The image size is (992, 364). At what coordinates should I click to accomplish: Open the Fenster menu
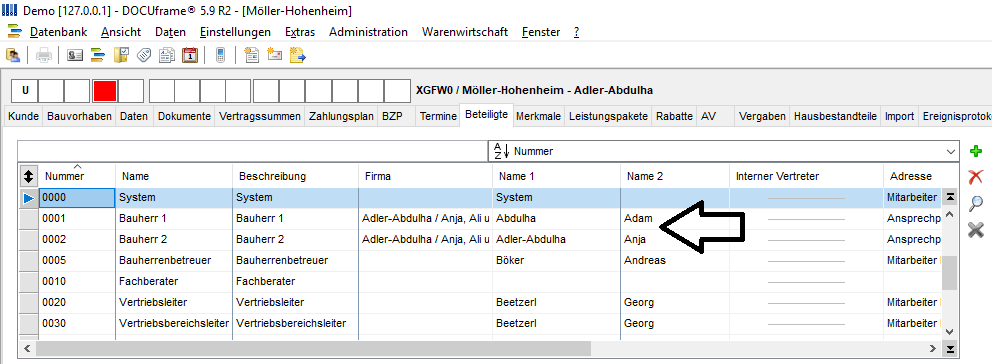tap(541, 32)
